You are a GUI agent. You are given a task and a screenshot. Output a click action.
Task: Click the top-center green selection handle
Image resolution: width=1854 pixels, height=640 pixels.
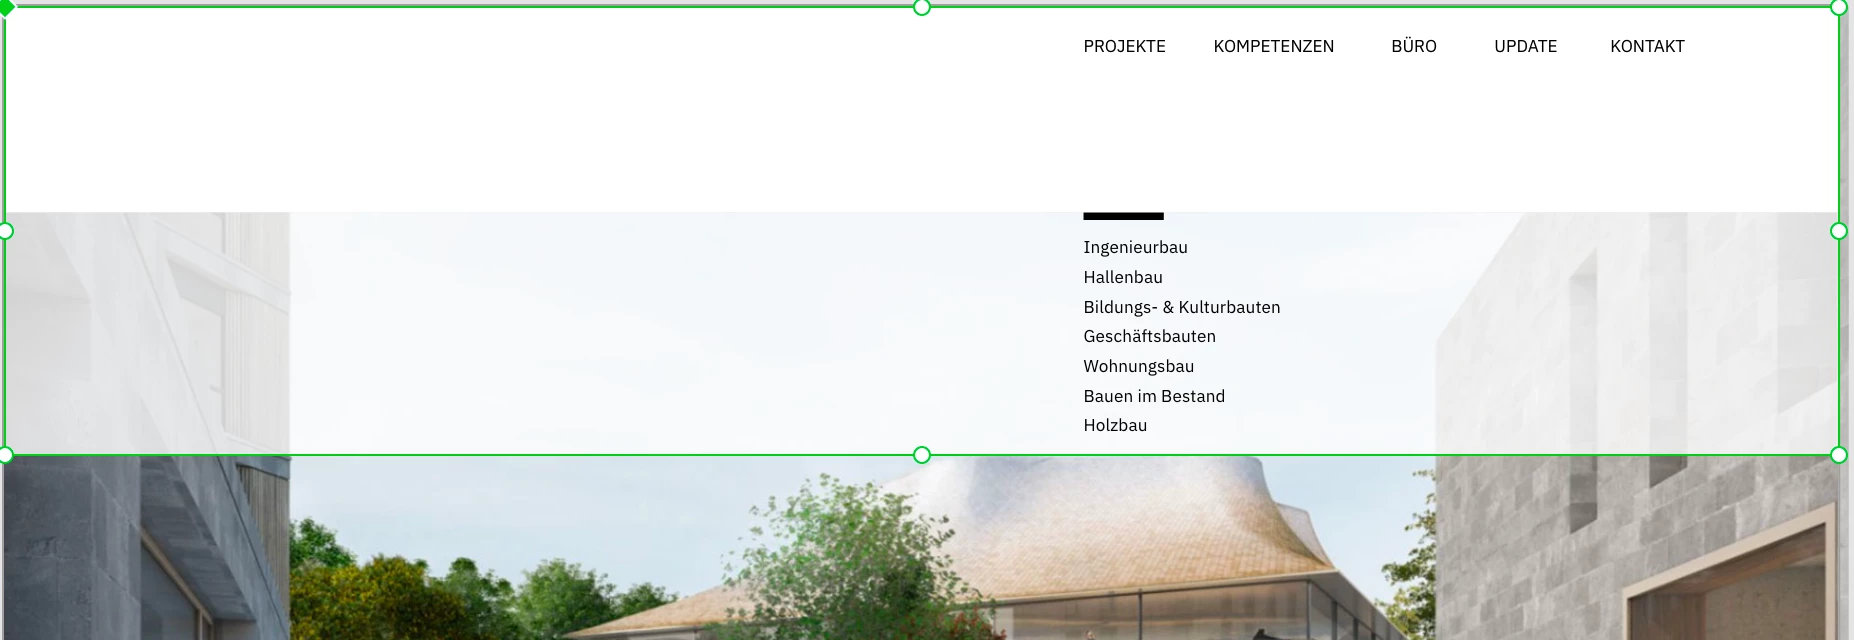[922, 7]
